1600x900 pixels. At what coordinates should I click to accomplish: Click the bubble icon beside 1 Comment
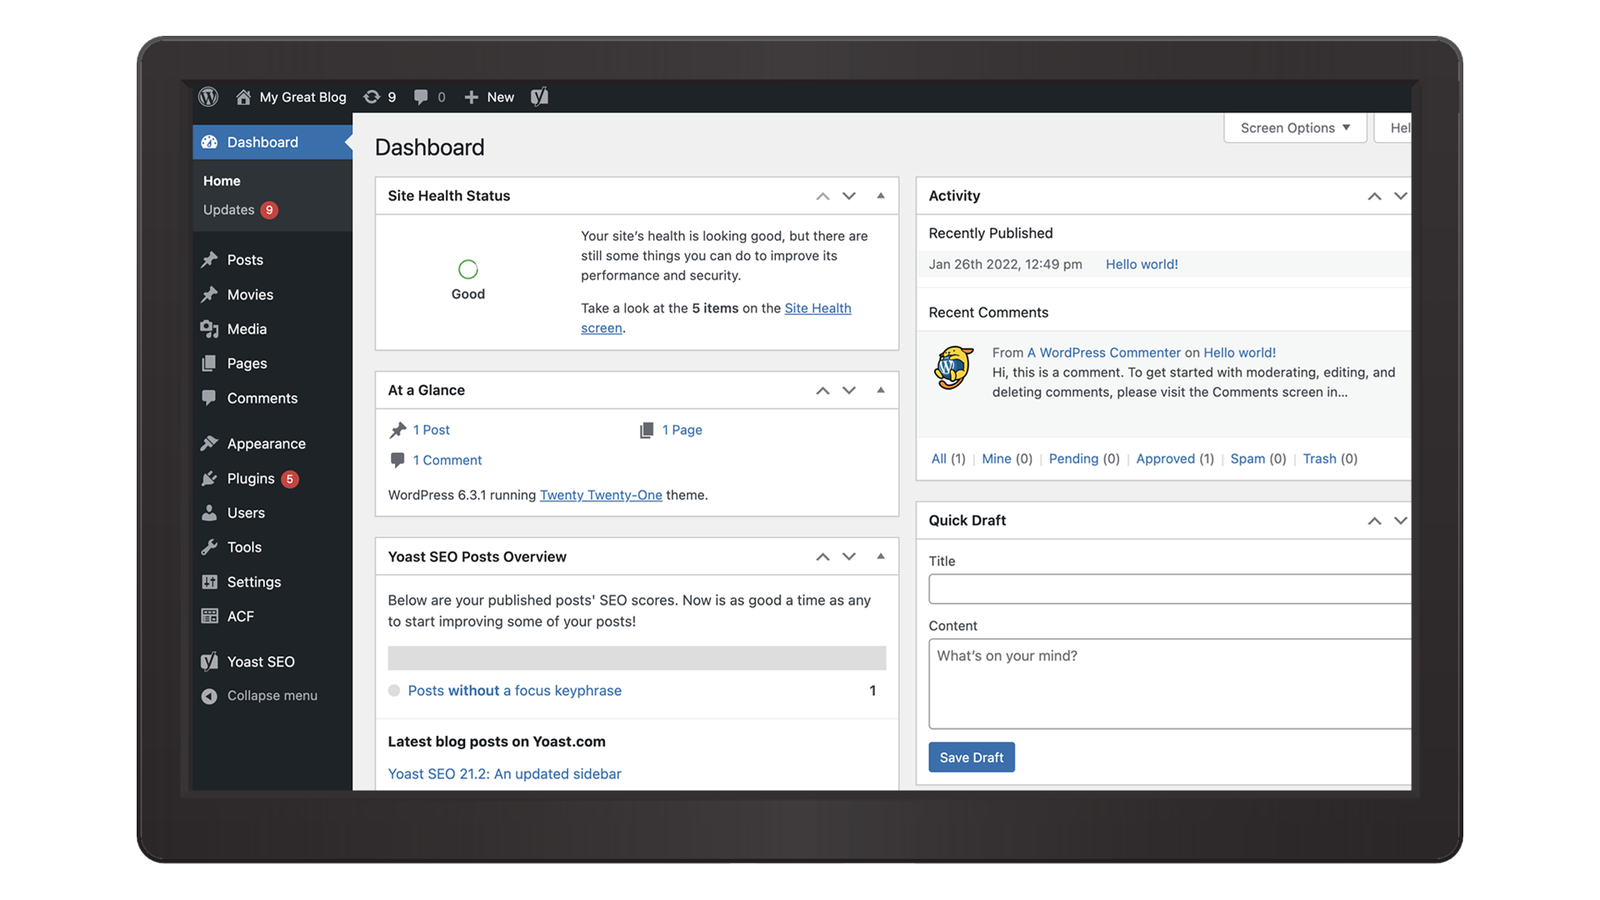click(x=397, y=460)
